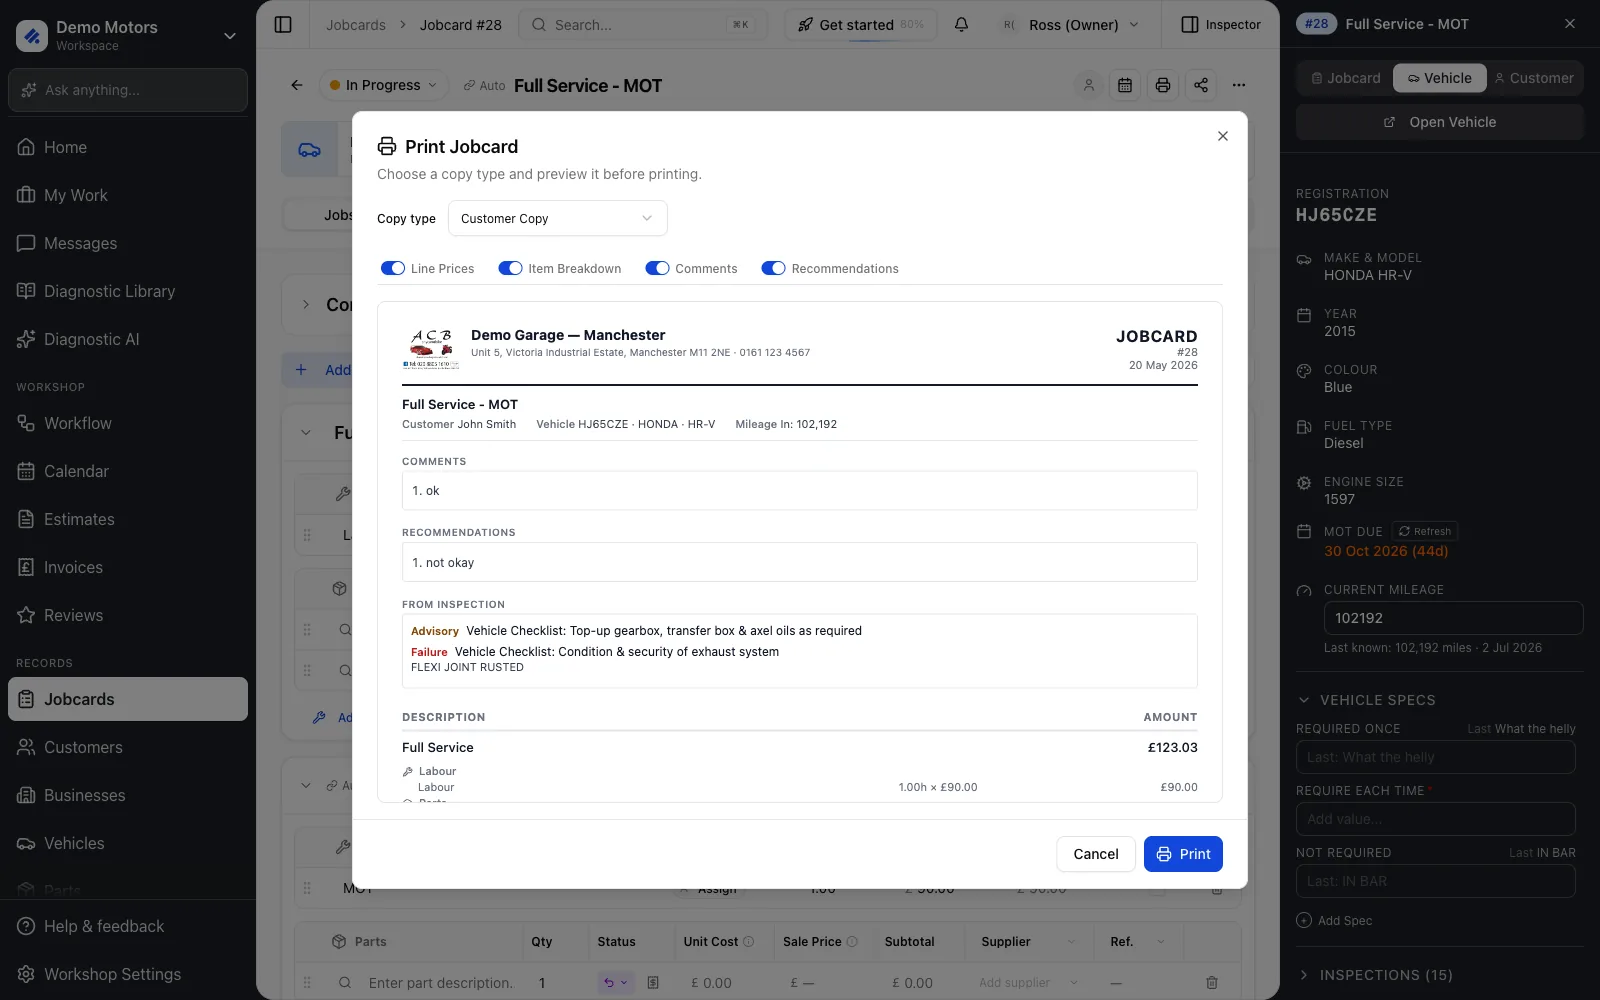This screenshot has height=1000, width=1600.
Task: Click the assign person icon in header
Action: pos(1089,85)
